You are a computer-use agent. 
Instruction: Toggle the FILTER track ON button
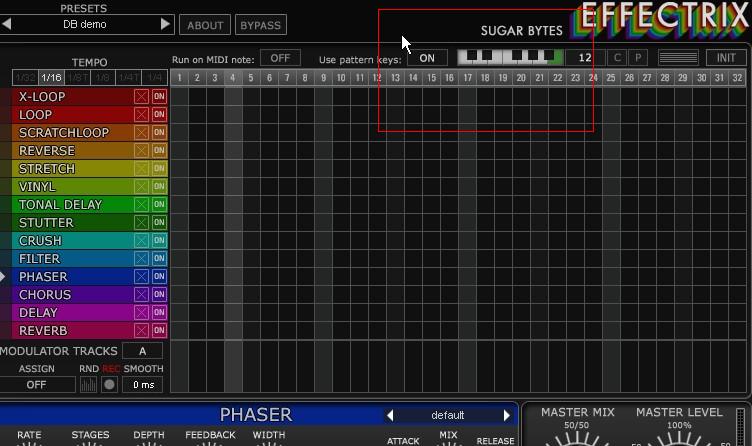coord(159,258)
